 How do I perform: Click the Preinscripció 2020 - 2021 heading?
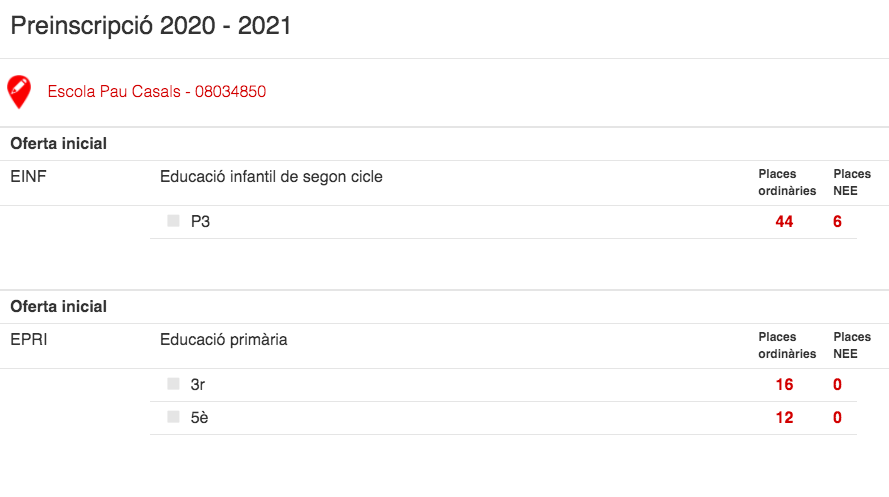(151, 26)
